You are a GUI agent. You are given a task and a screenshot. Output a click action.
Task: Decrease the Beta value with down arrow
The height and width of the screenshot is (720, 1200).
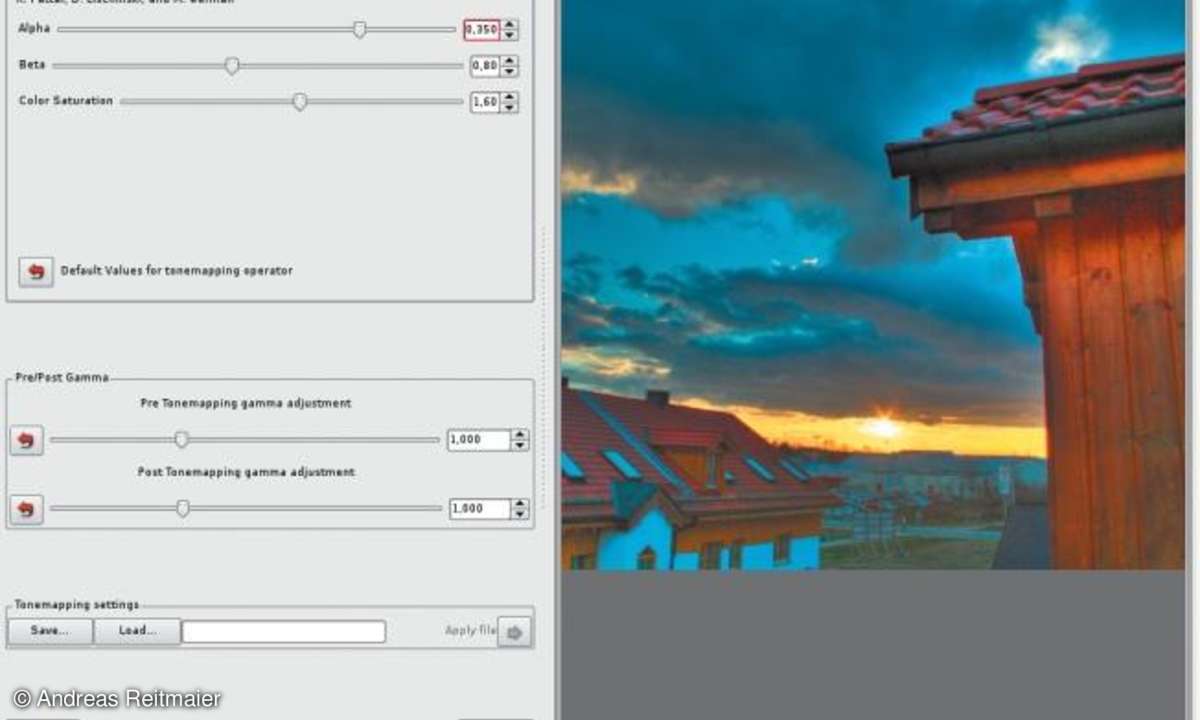[509, 71]
